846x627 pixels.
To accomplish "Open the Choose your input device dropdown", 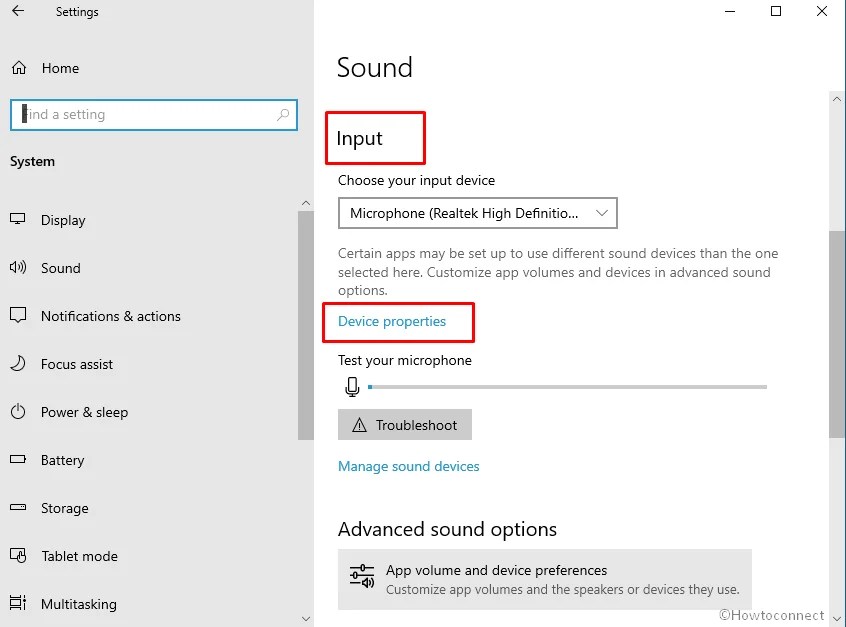I will pos(477,213).
